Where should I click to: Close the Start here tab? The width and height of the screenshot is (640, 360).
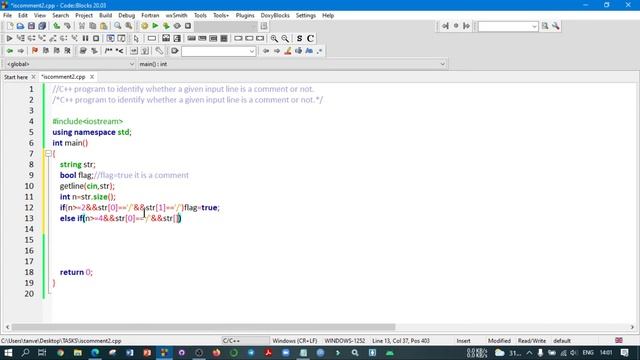[x=33, y=77]
